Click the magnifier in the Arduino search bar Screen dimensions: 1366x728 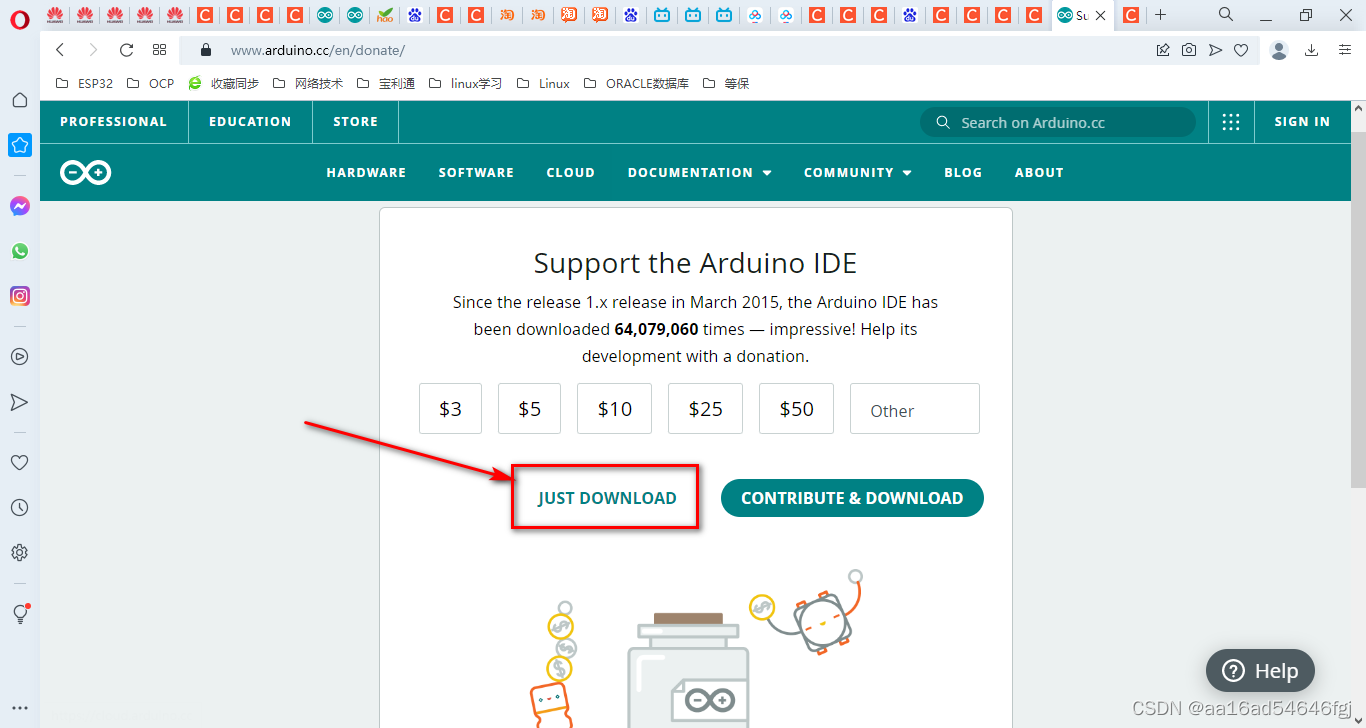[x=942, y=121]
